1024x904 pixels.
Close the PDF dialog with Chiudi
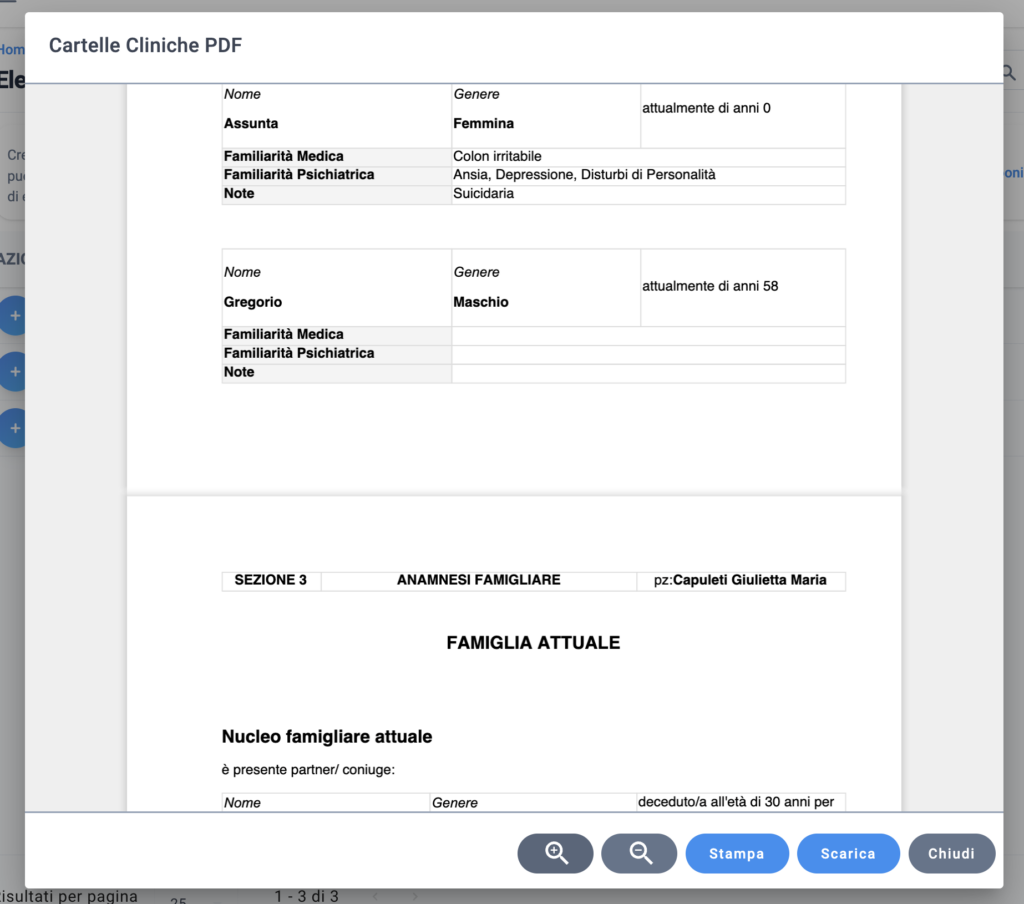tap(952, 853)
